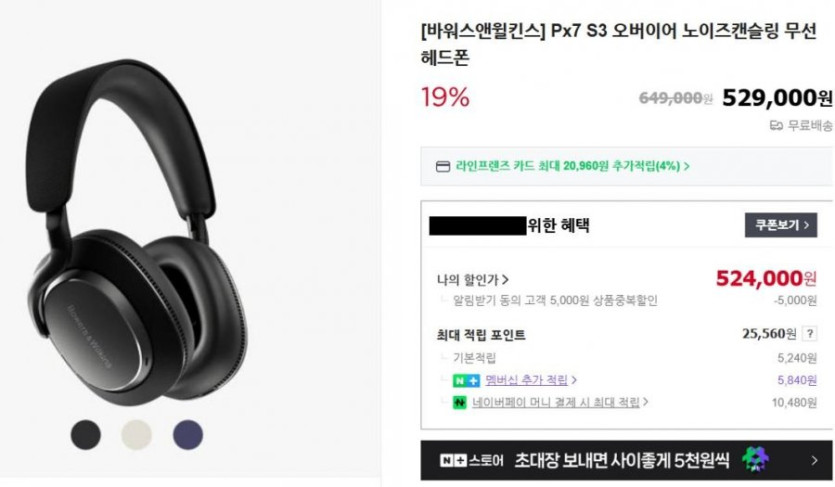The height and width of the screenshot is (487, 835).
Task: Click the green Naver Pay icon
Action: (459, 403)
